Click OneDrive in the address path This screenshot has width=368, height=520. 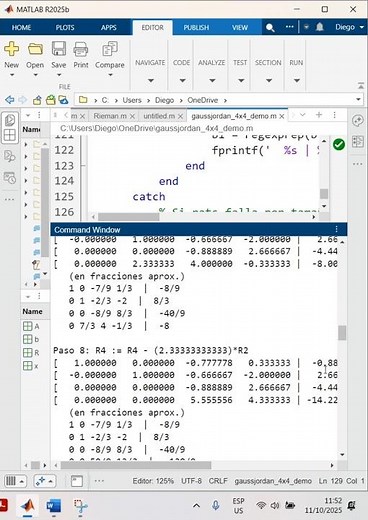[202, 100]
